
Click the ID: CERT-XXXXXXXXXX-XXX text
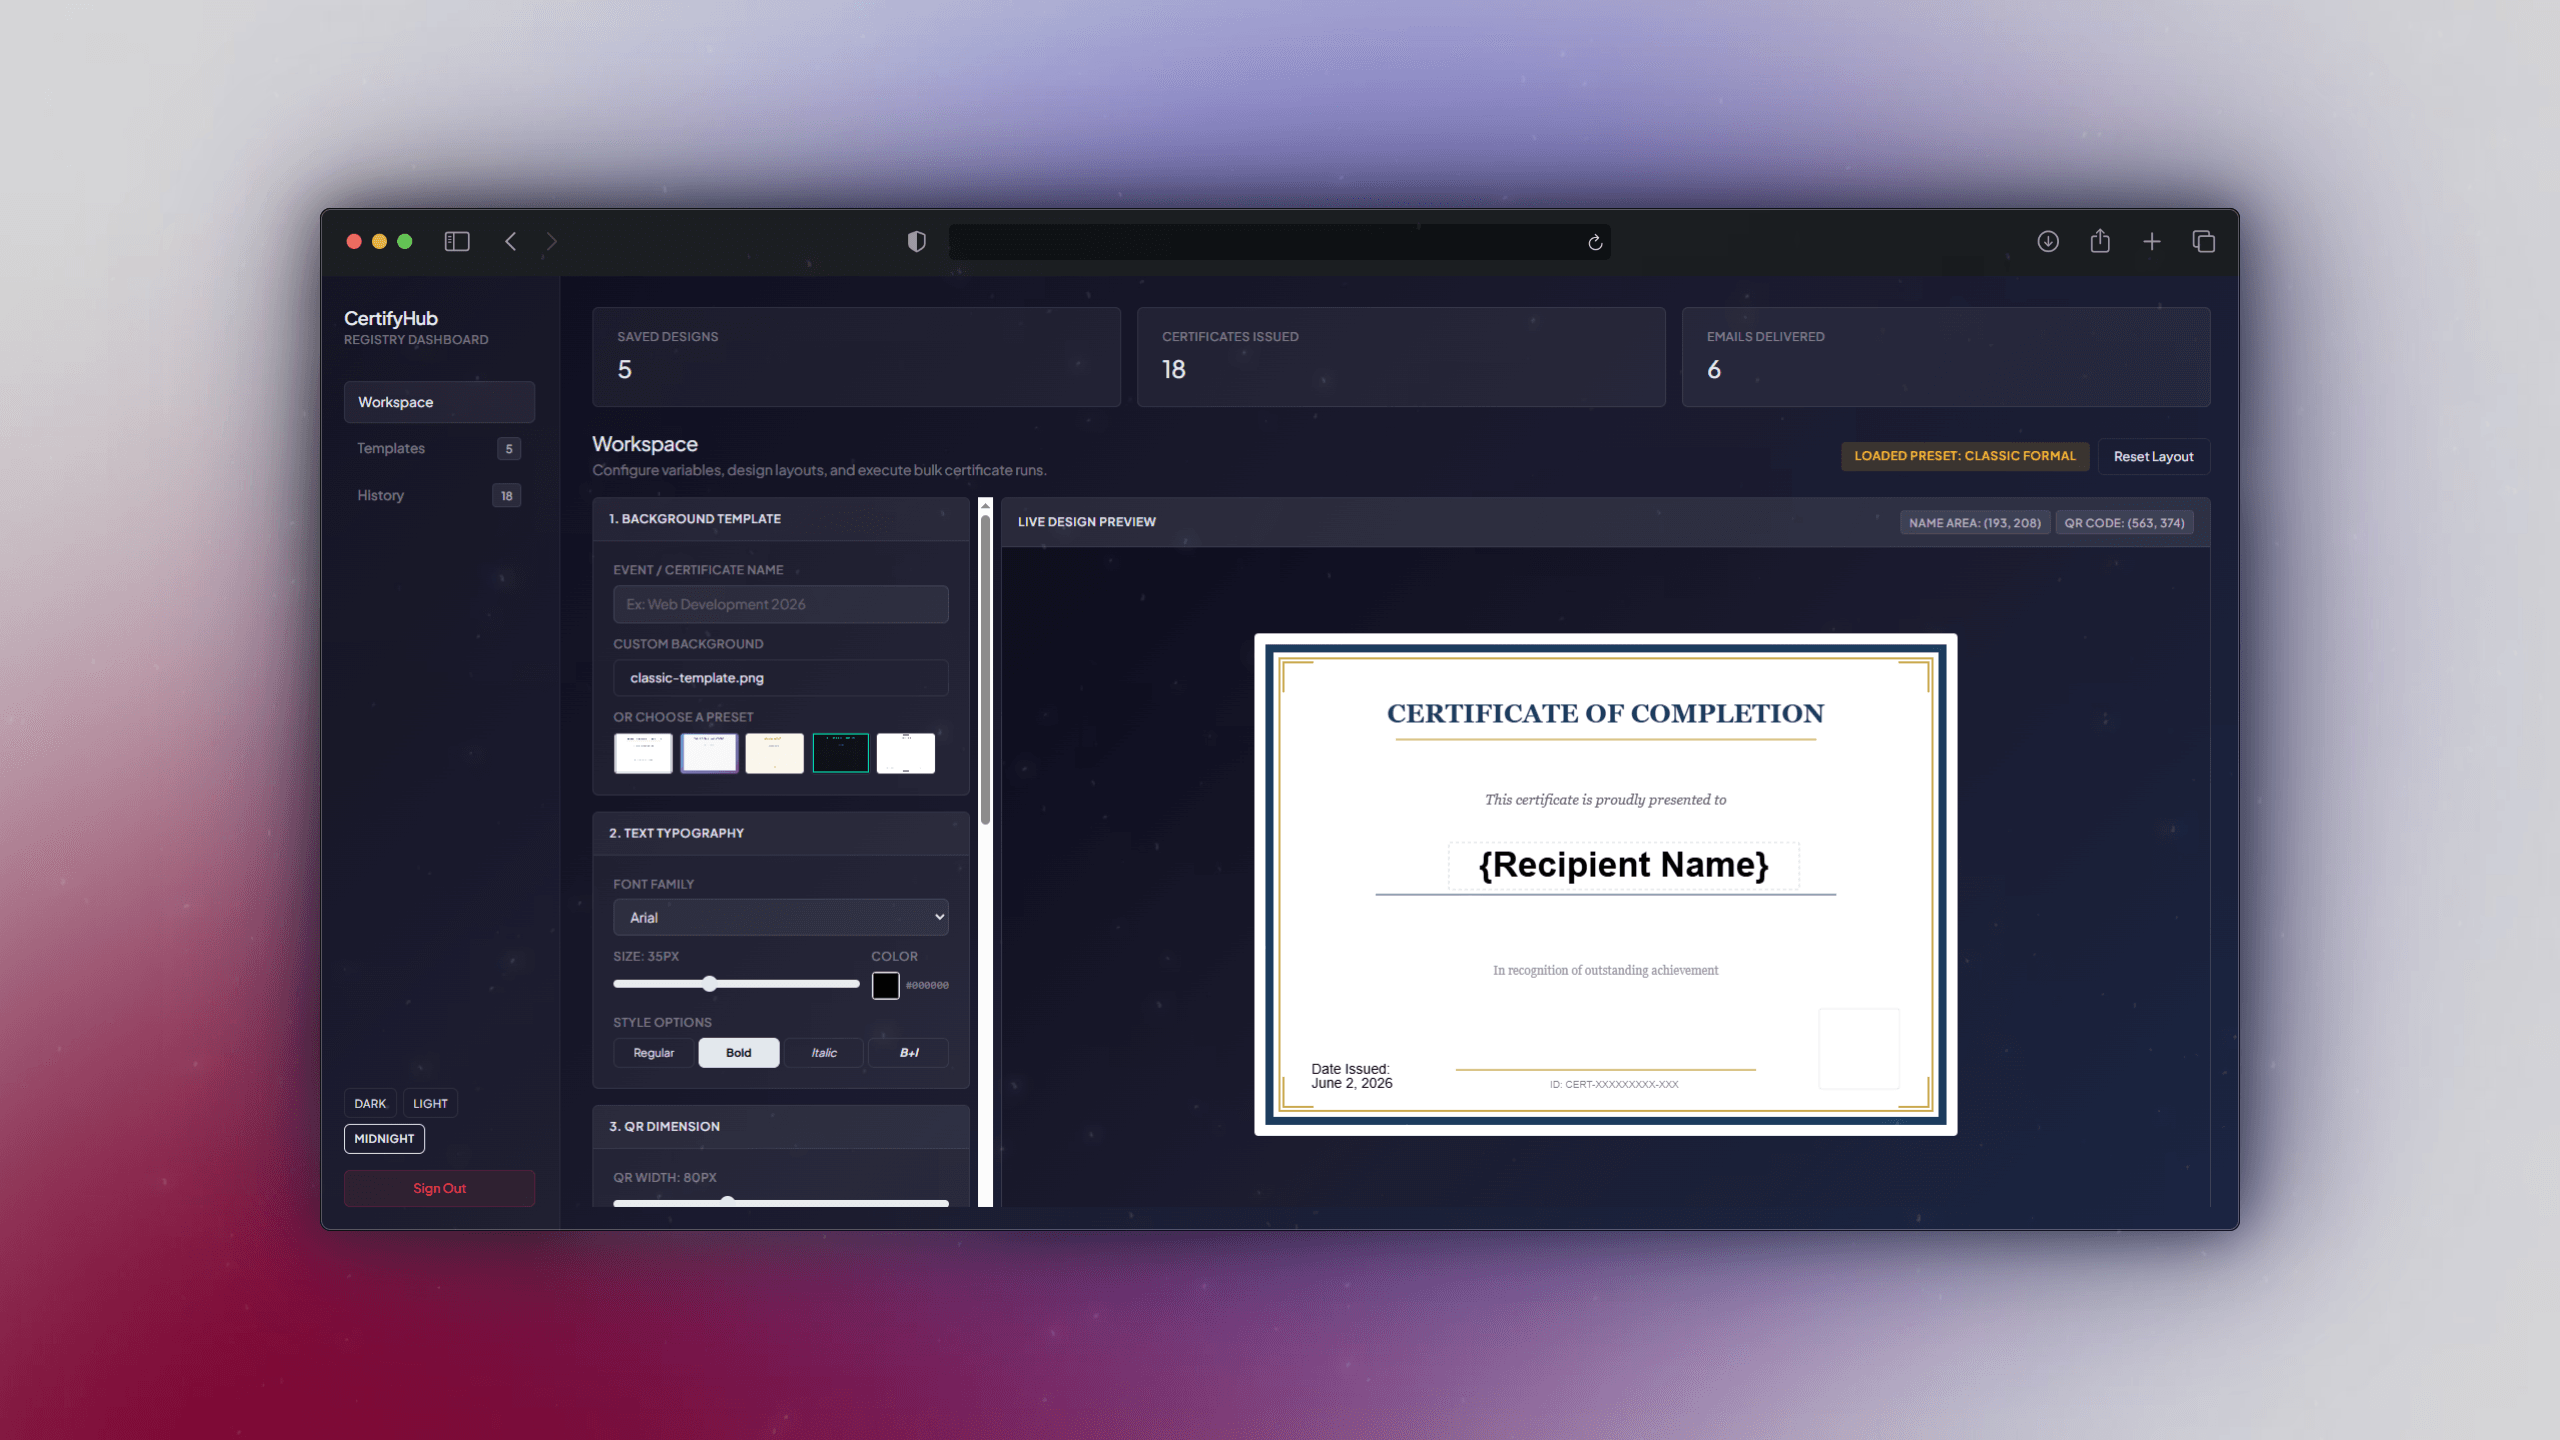coord(1614,1084)
